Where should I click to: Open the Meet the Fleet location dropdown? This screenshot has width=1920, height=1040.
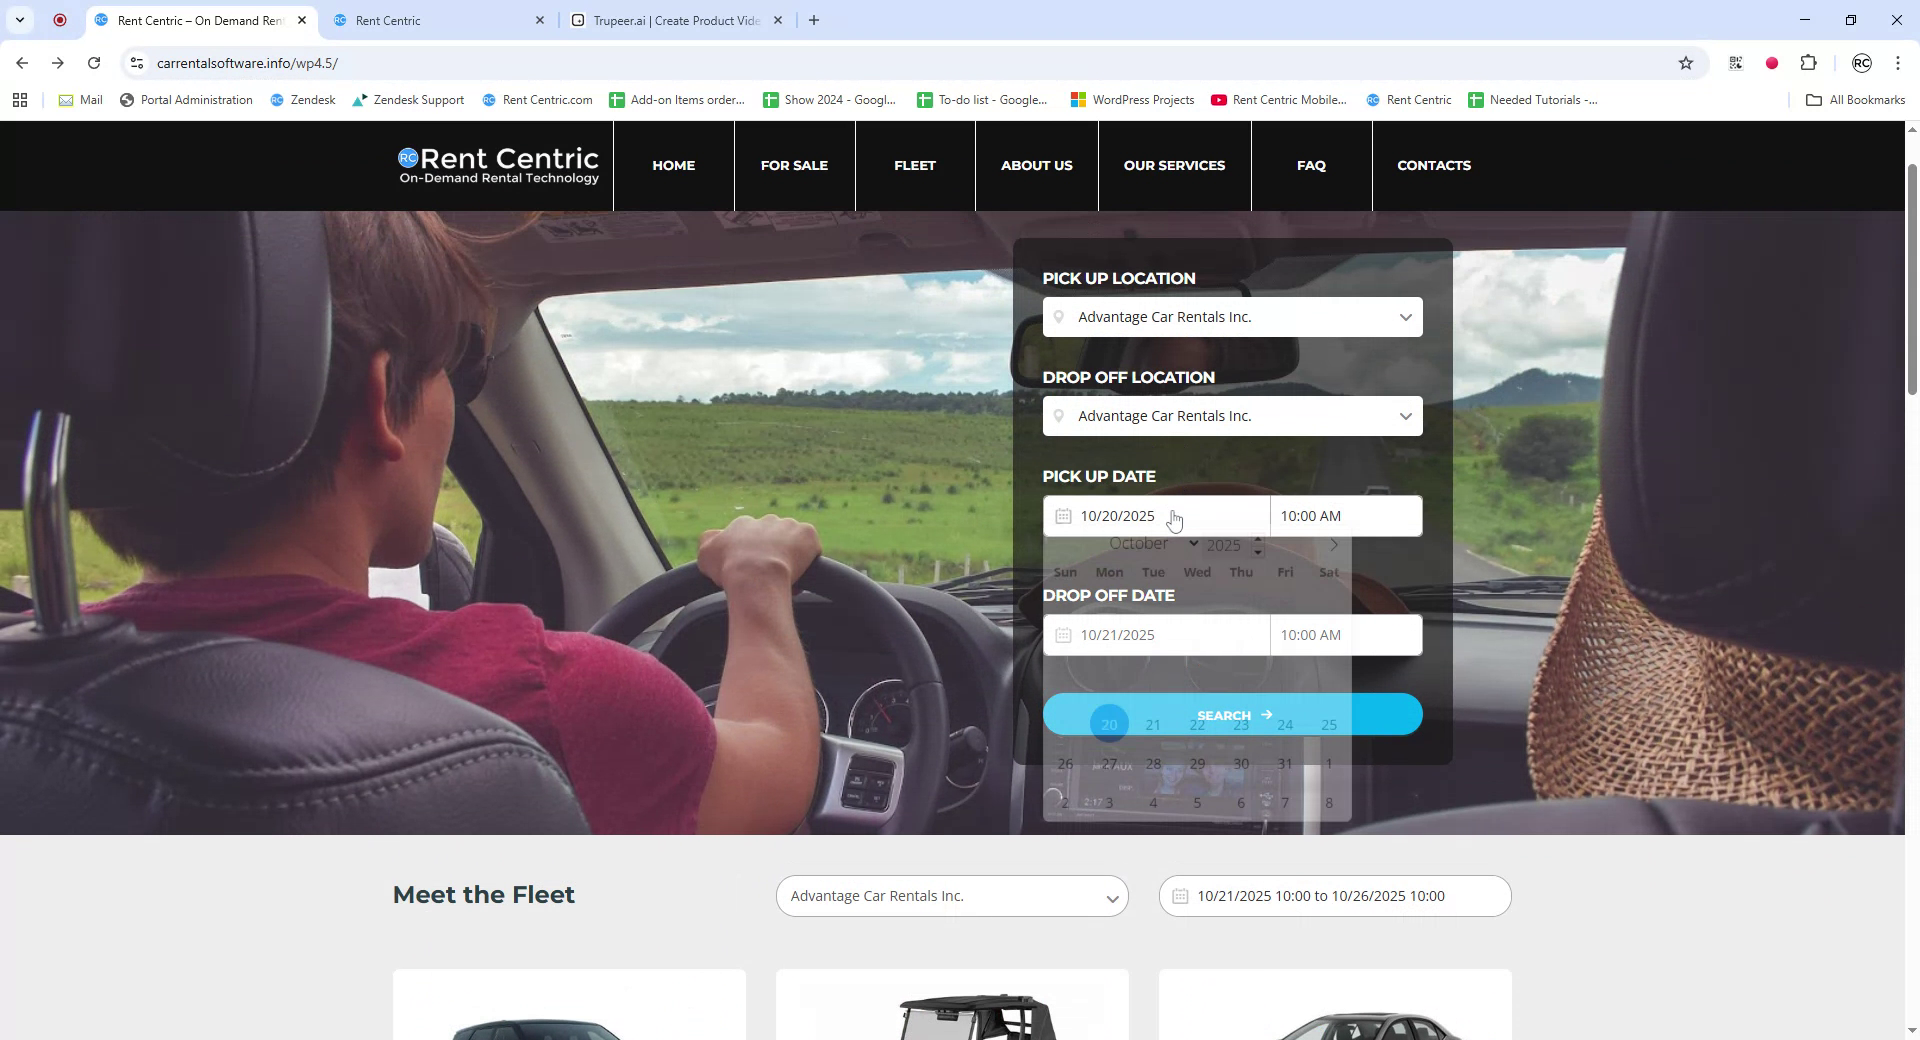point(1112,896)
